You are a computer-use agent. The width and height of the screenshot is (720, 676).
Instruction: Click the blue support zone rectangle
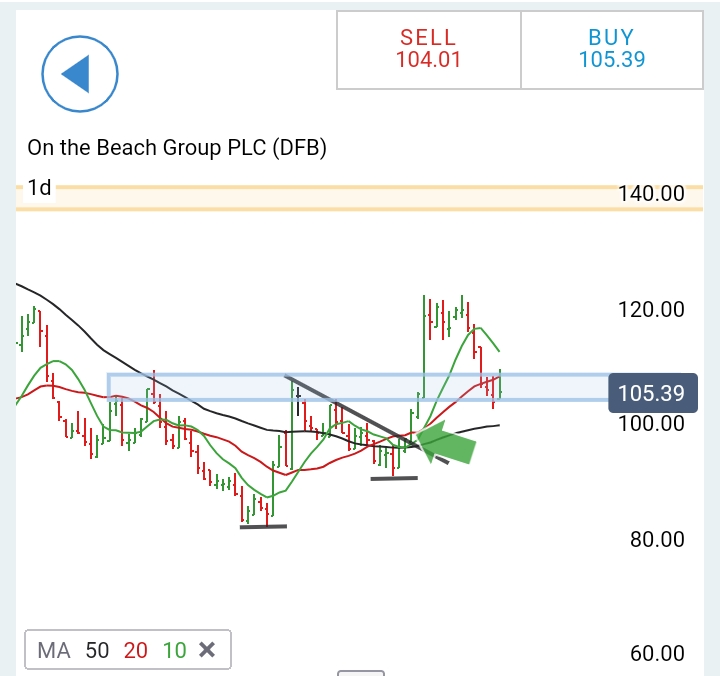click(358, 388)
